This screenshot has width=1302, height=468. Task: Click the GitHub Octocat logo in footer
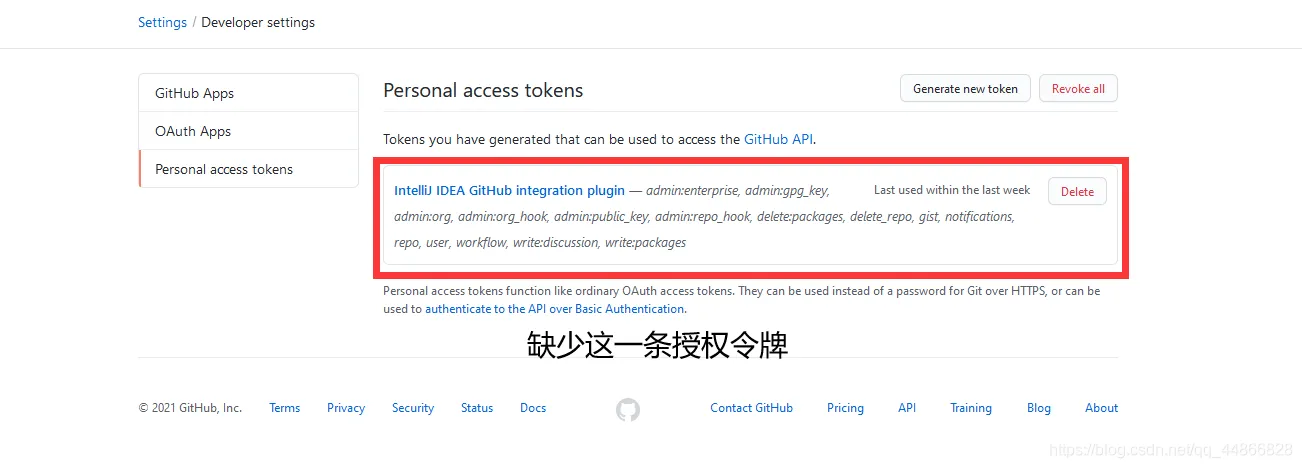coord(627,409)
